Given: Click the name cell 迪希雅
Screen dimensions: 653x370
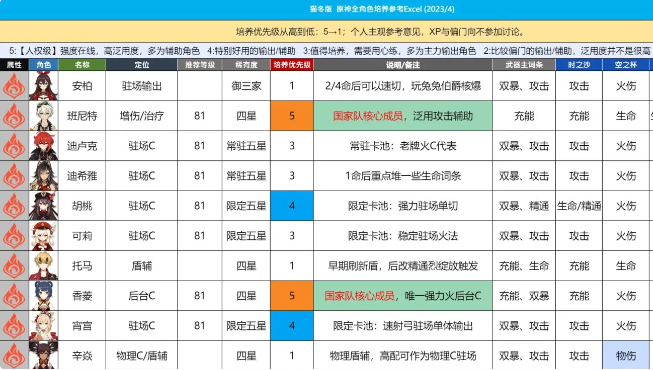Looking at the screenshot, I should click(82, 176).
